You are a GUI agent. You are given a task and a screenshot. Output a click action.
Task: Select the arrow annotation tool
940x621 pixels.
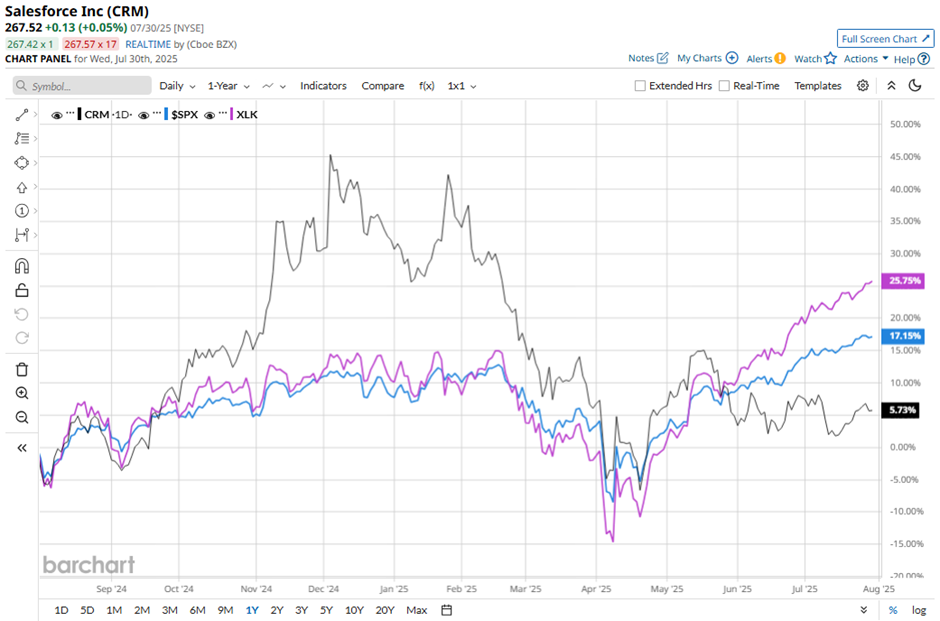[22, 188]
